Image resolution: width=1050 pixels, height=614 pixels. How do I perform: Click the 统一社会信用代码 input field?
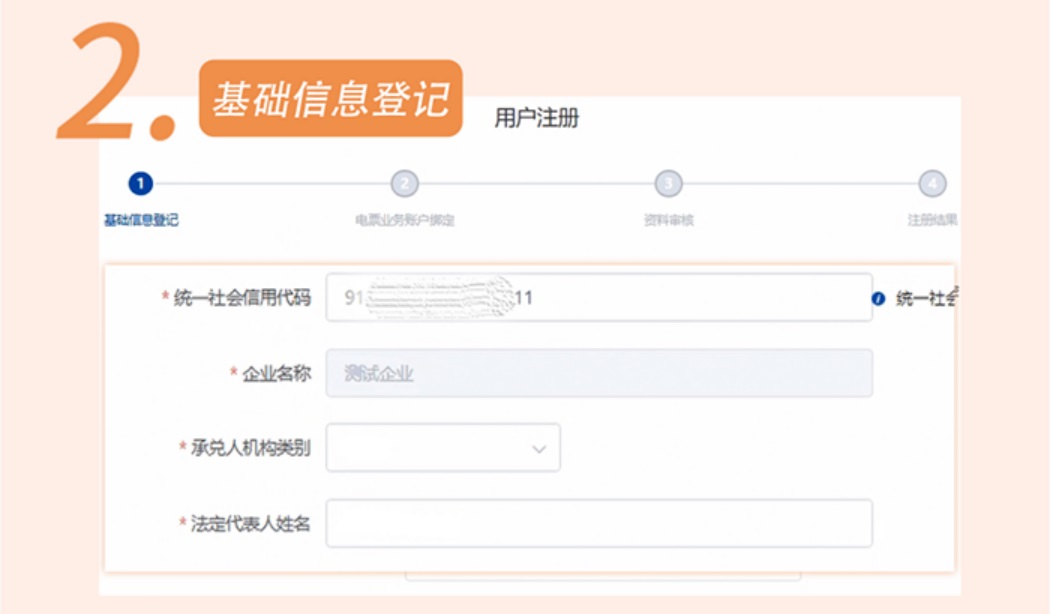tap(599, 297)
